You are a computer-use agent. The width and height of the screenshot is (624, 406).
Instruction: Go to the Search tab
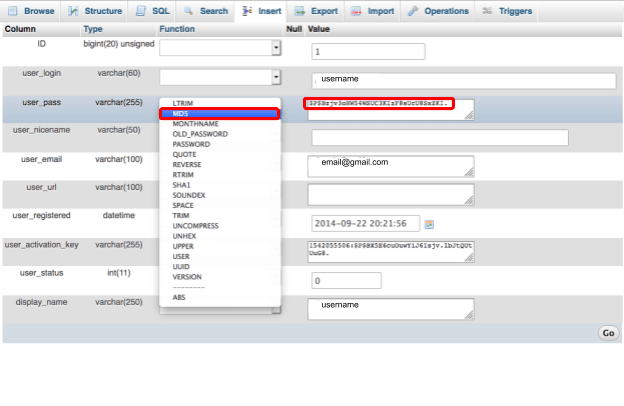(x=206, y=11)
